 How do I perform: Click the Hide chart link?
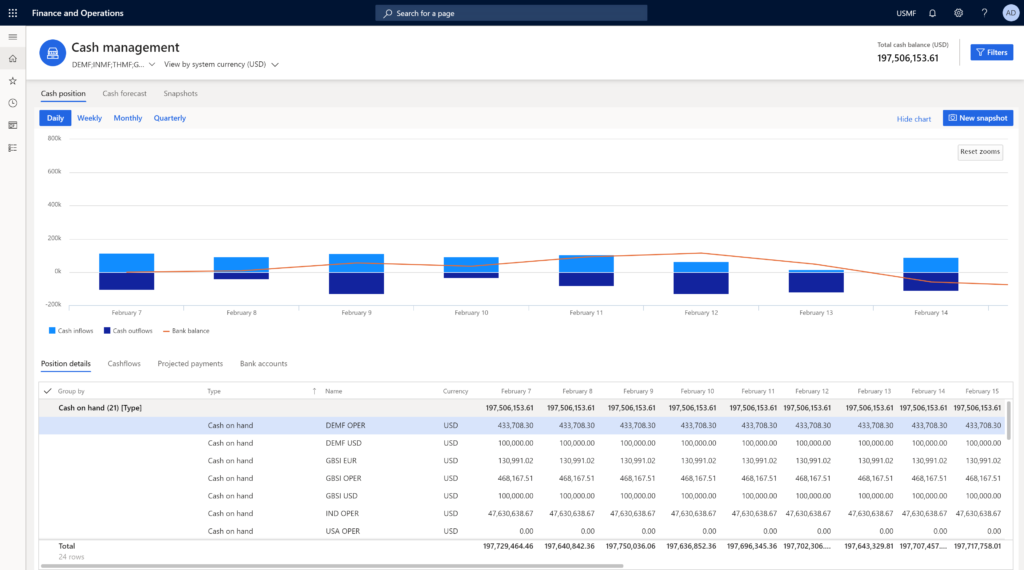coord(913,119)
